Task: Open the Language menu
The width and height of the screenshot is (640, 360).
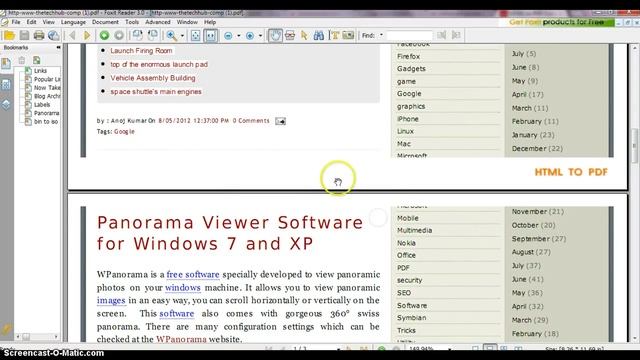Action: (x=73, y=22)
